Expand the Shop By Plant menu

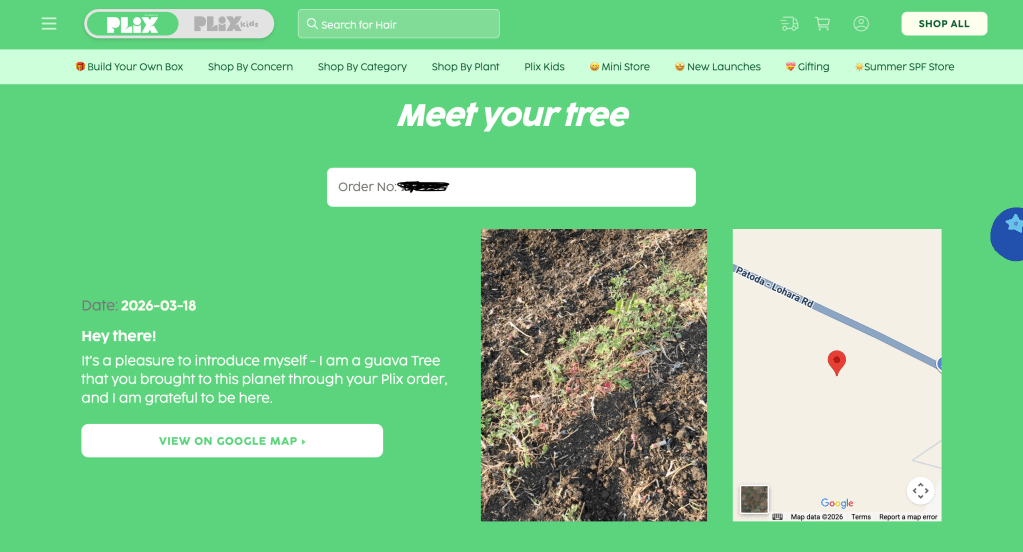465,67
